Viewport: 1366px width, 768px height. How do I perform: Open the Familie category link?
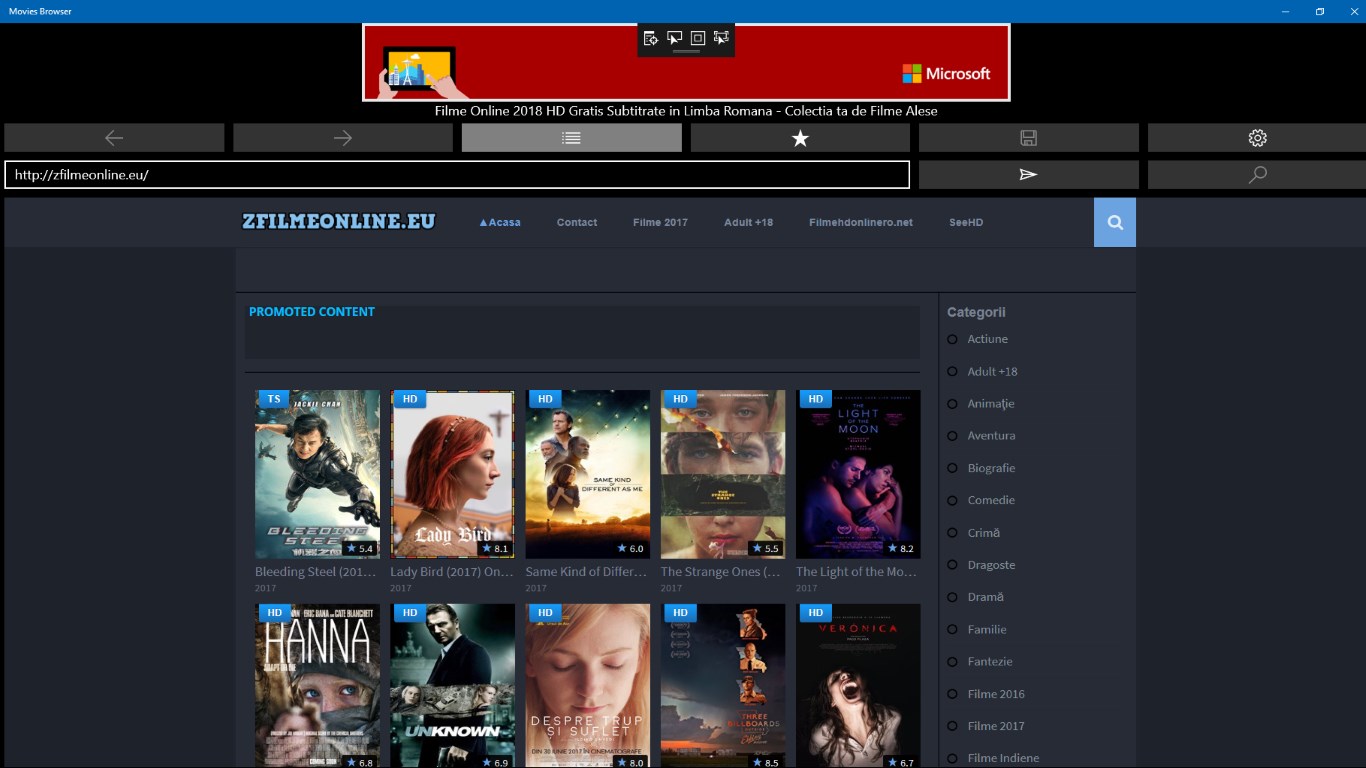pos(987,629)
